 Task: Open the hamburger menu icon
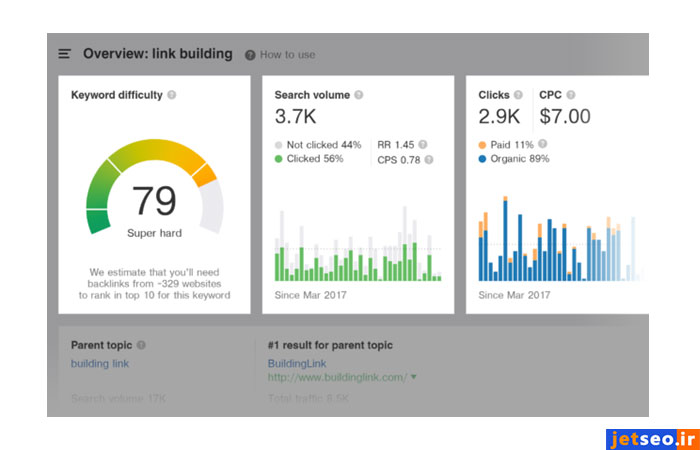65,54
